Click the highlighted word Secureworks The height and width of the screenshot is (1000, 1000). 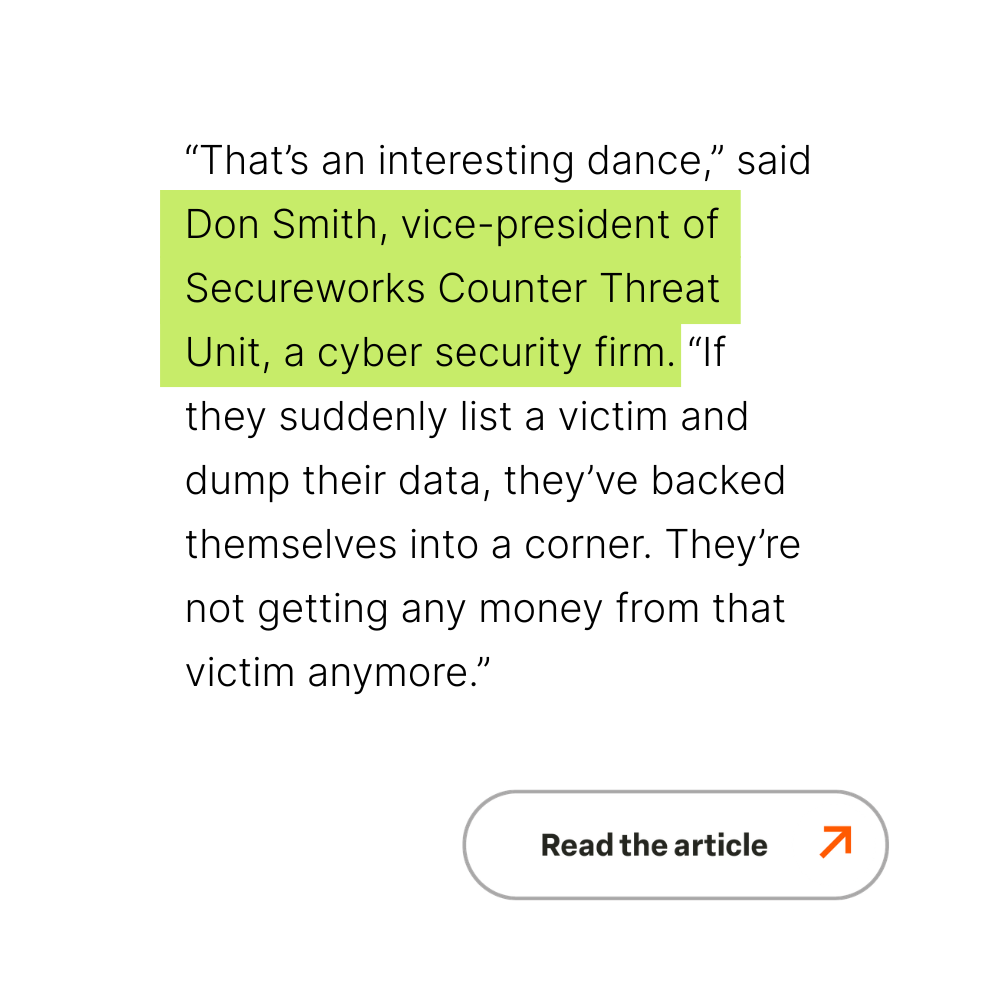(305, 289)
